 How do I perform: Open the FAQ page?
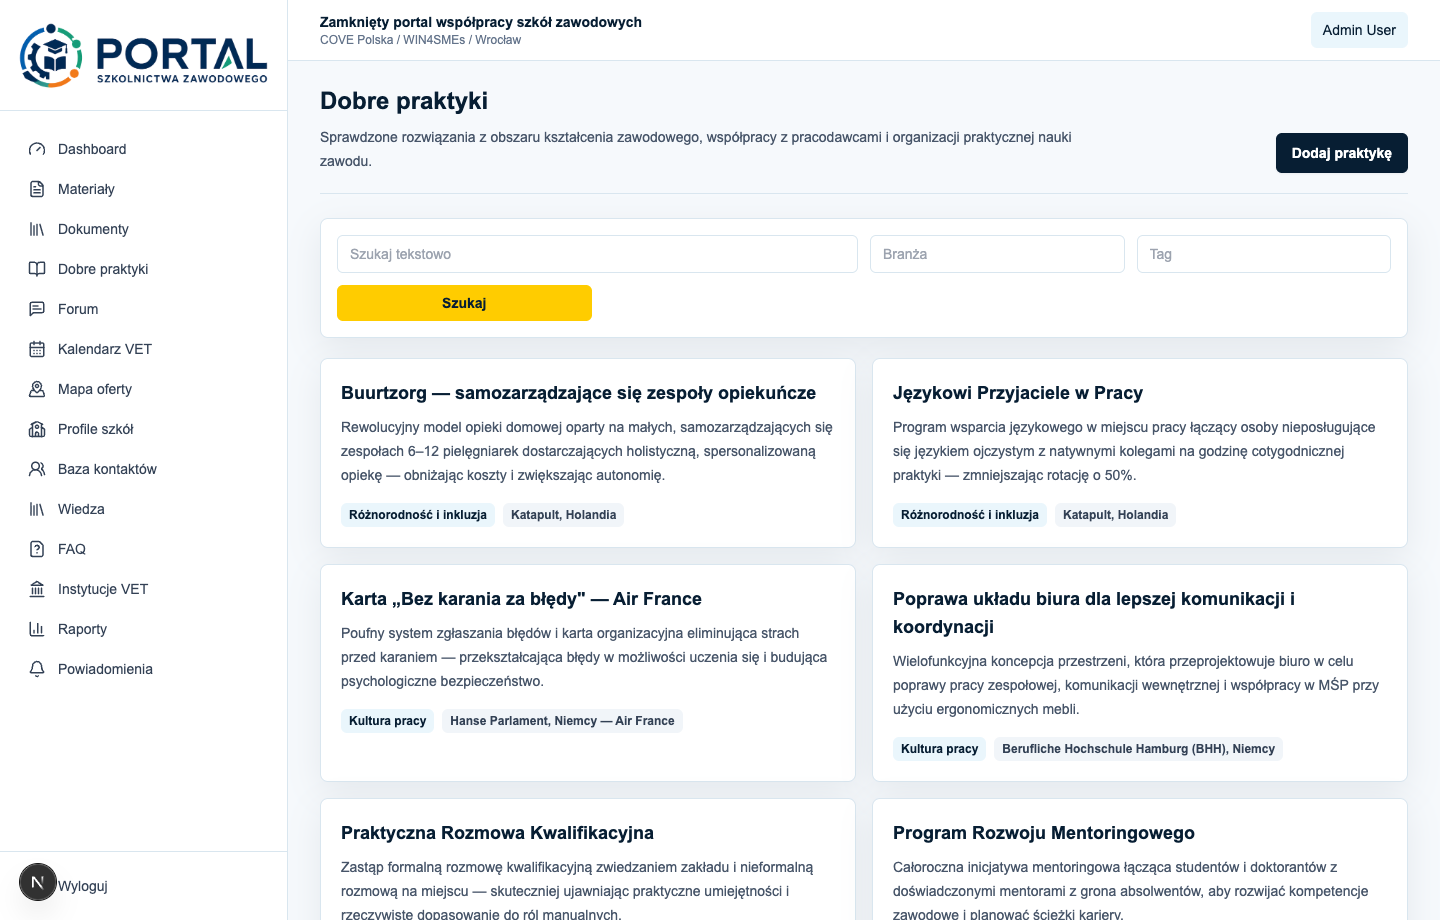[143, 549]
